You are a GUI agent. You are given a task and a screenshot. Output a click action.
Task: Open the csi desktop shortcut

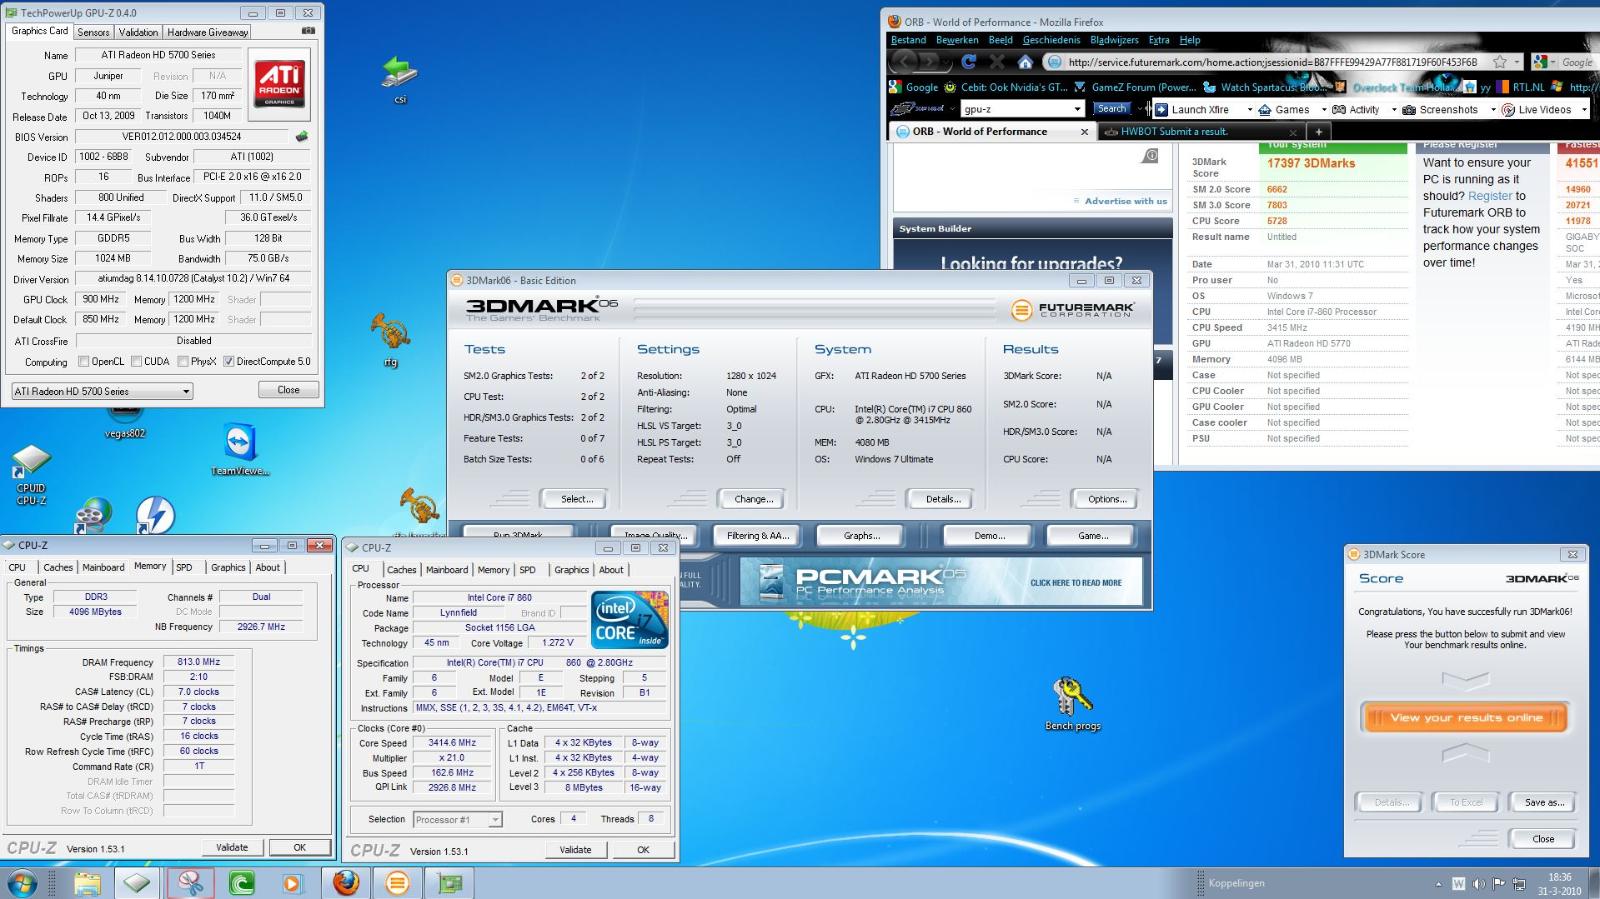click(x=399, y=79)
